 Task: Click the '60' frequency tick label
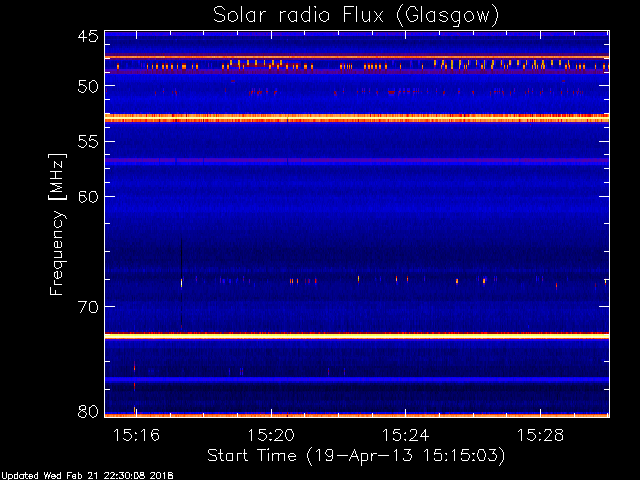(88, 197)
